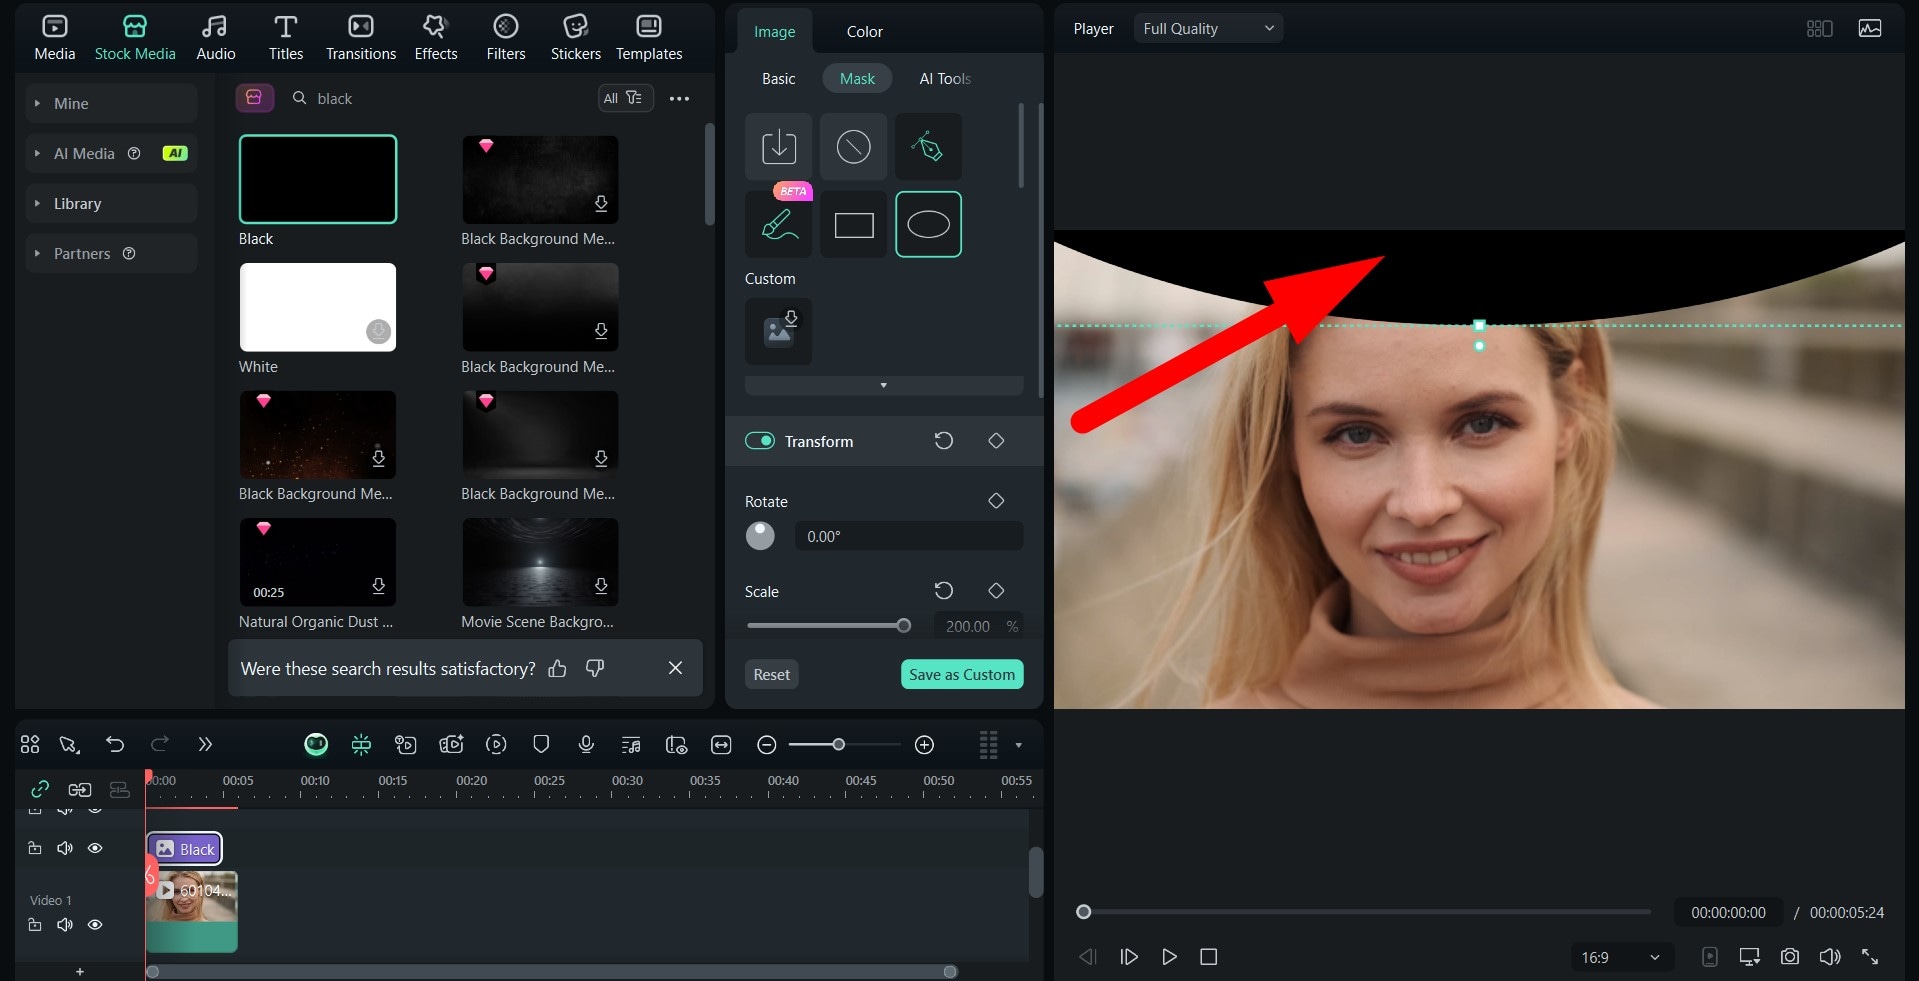Open the player snapshot image view icon
1919x981 pixels.
coord(1869,29)
